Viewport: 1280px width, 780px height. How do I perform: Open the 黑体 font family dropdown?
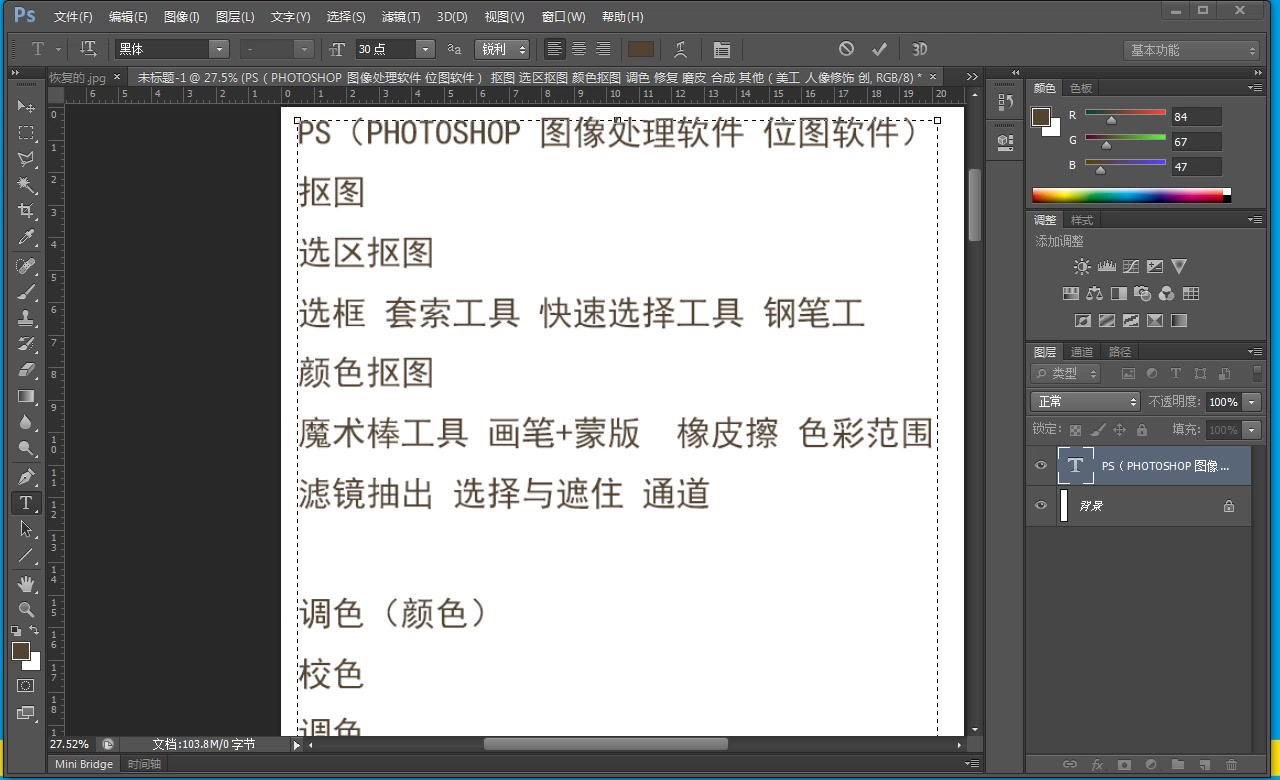[x=219, y=49]
